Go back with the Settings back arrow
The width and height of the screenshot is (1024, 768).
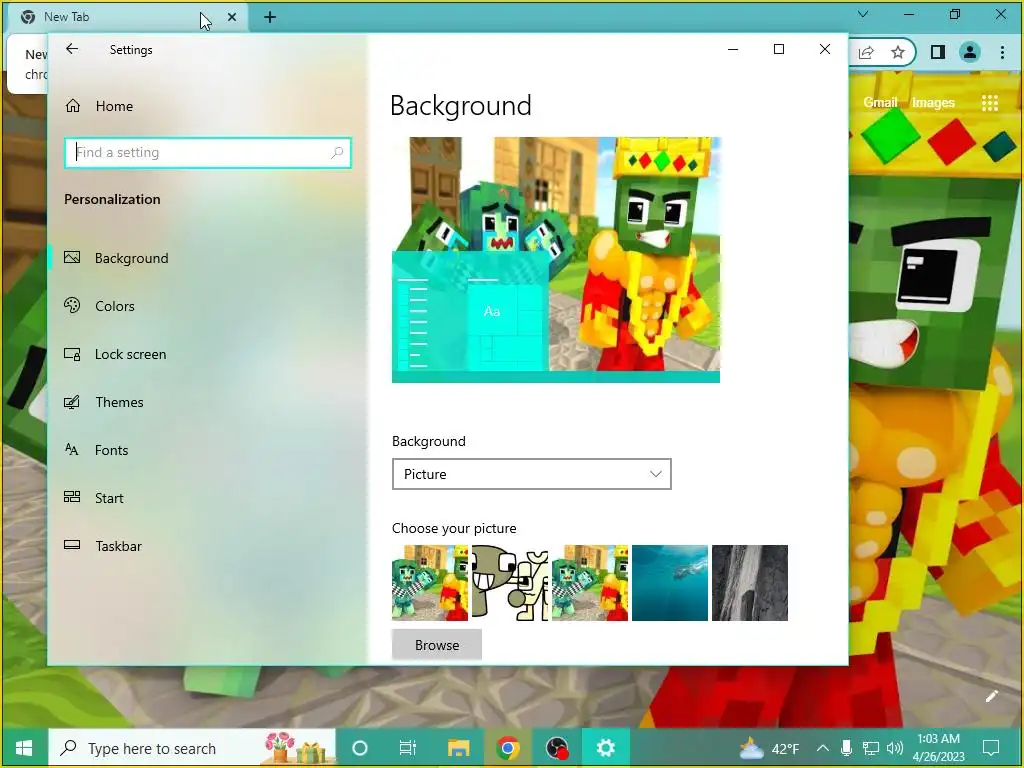pos(72,49)
